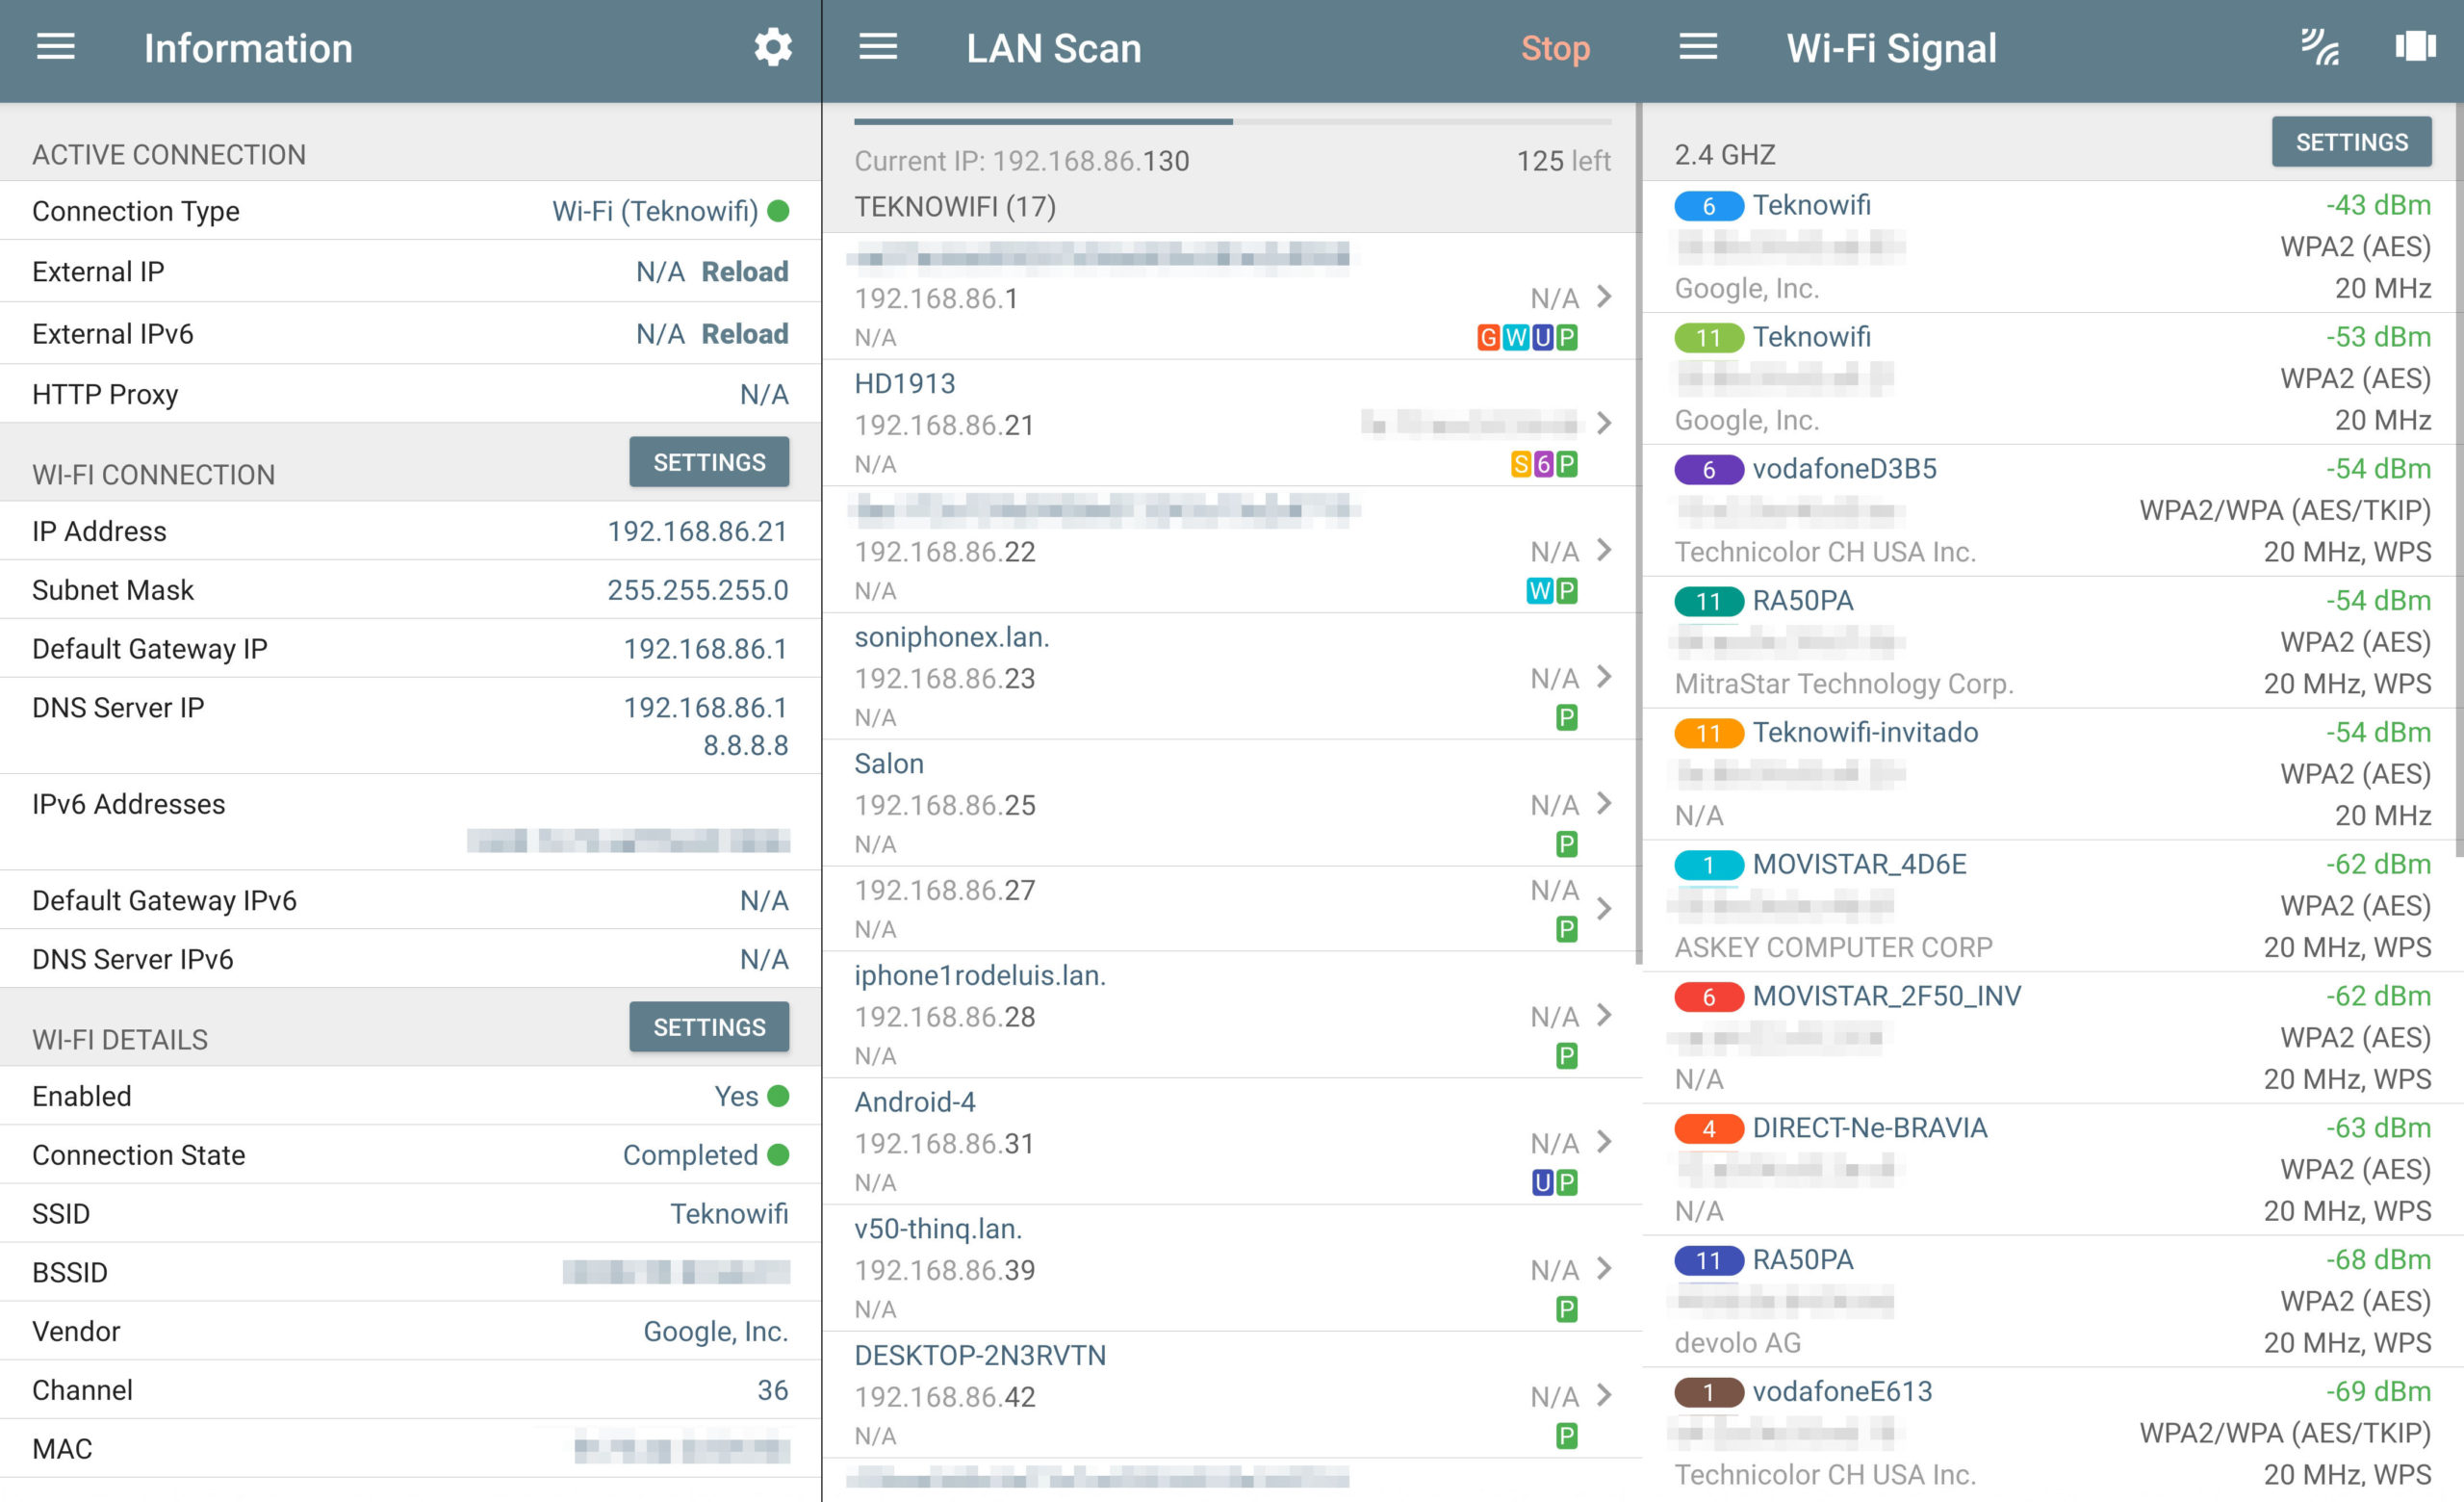The height and width of the screenshot is (1502, 2464).
Task: Expand the HD1913 device chevron
Action: pyautogui.click(x=1604, y=423)
